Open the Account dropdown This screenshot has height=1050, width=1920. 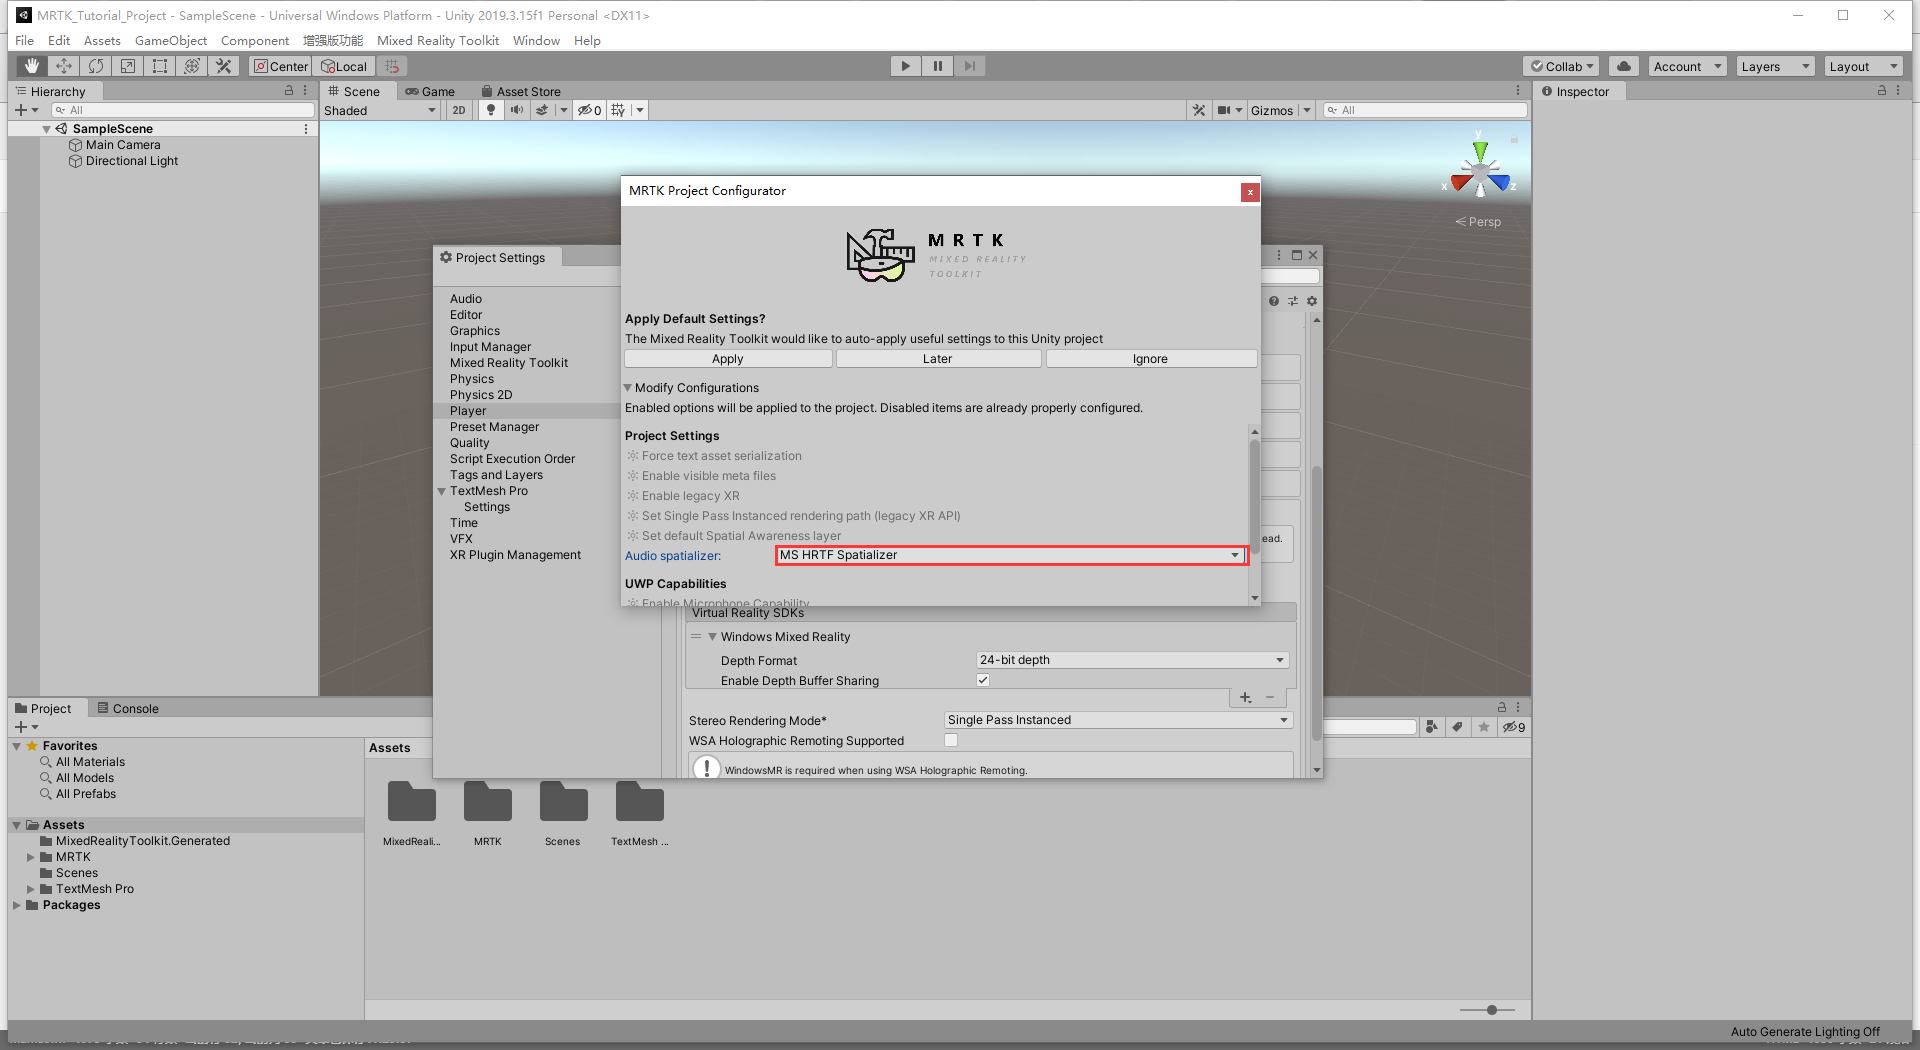click(1688, 66)
